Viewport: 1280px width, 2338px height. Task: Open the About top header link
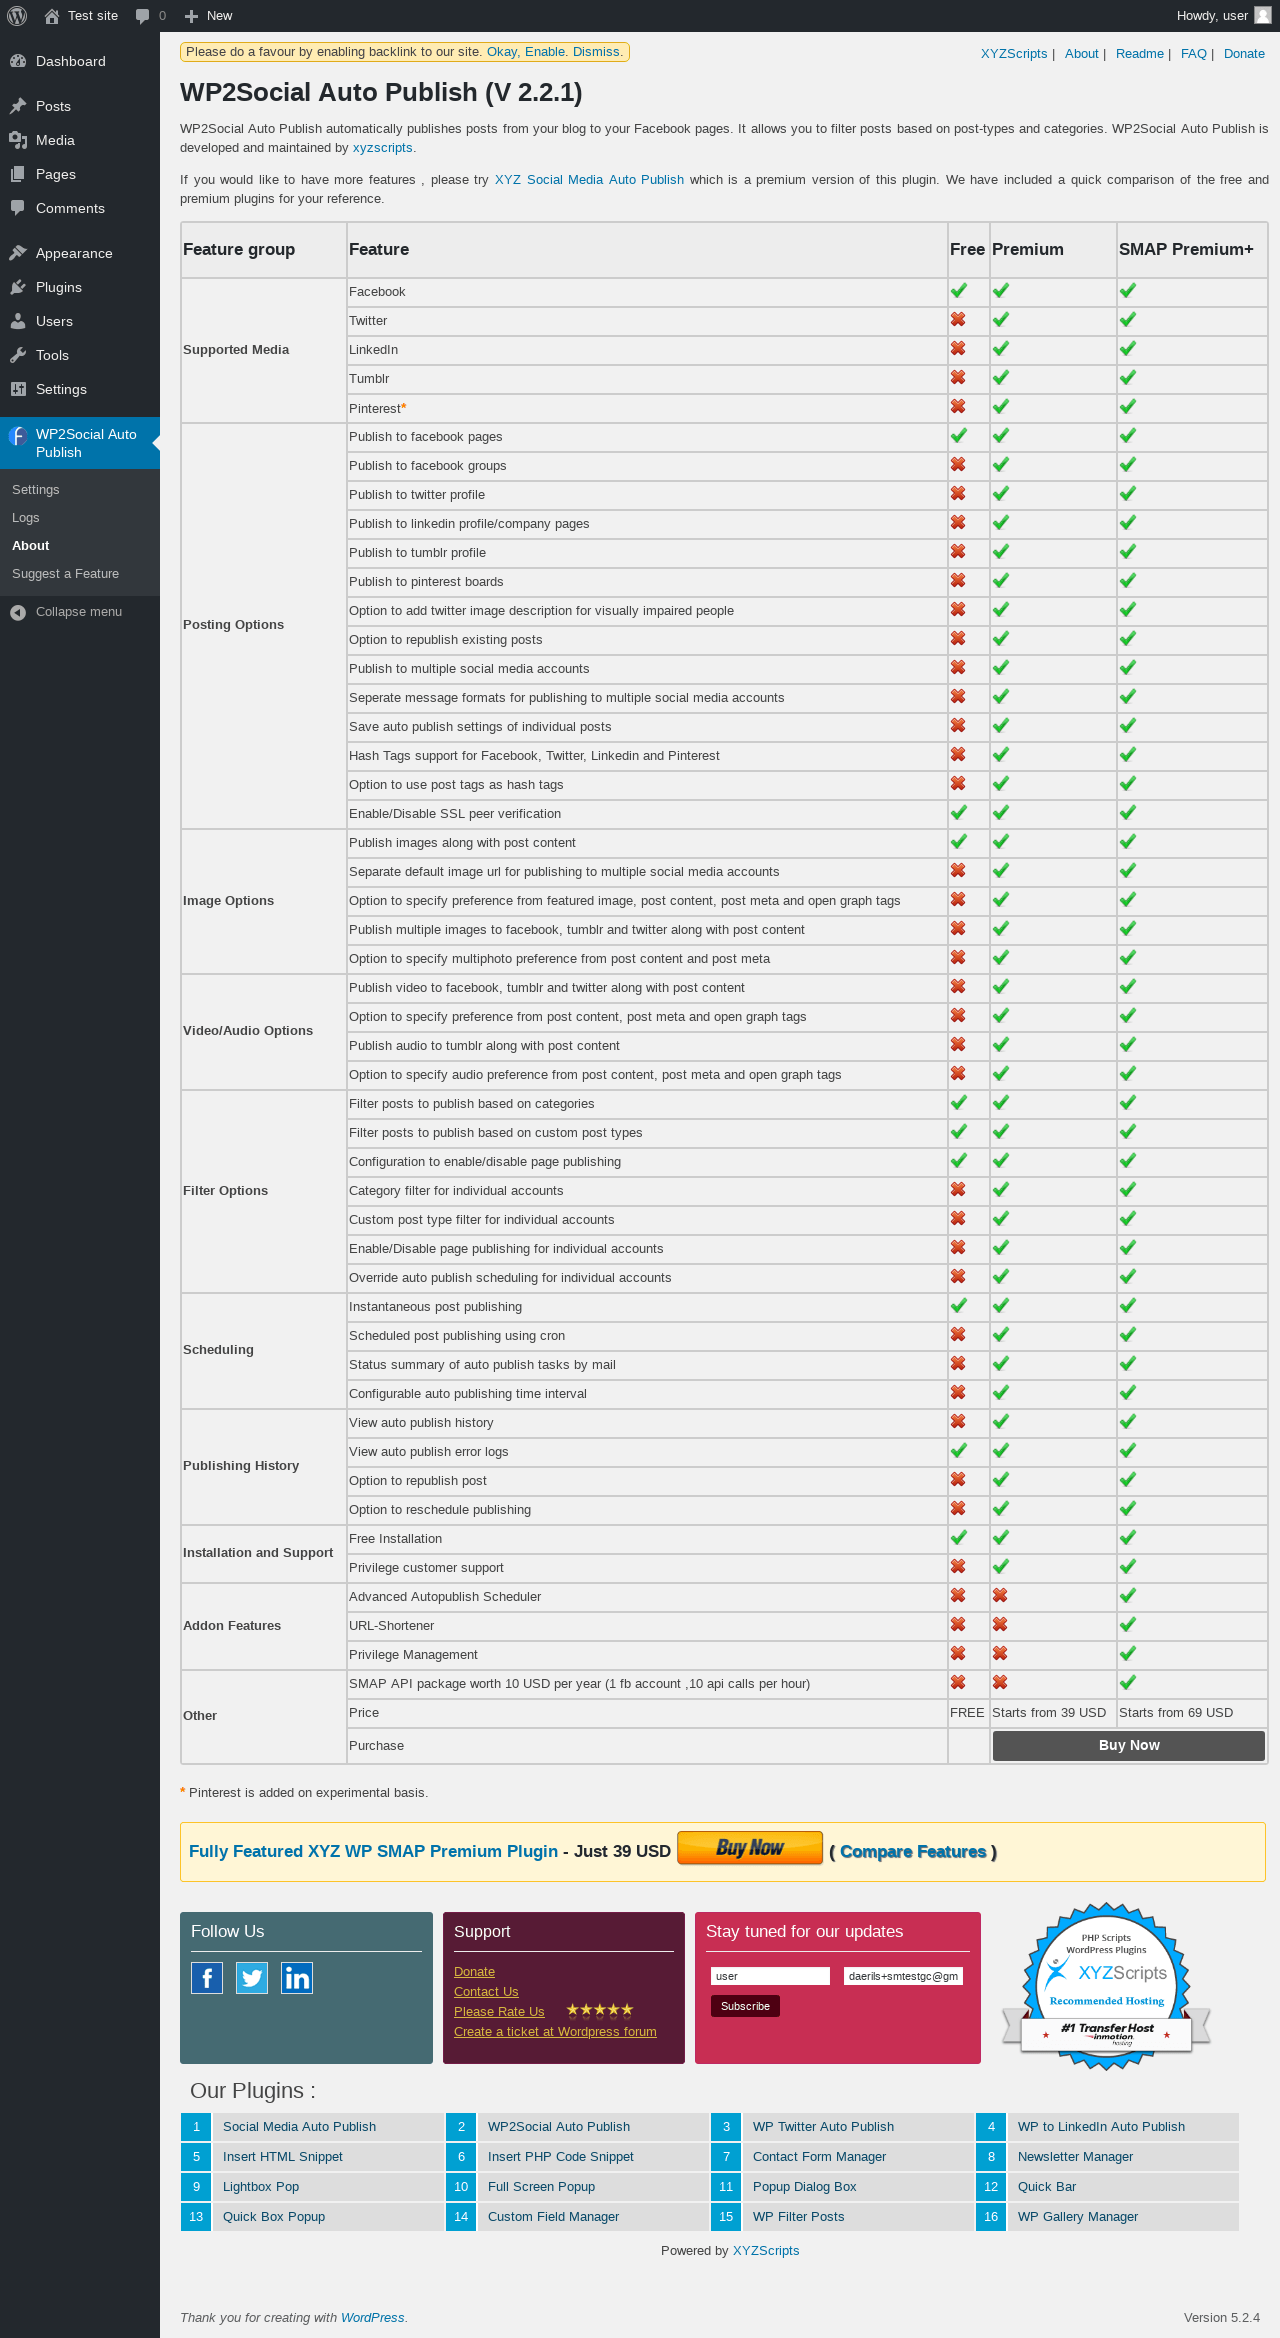[x=1082, y=54]
